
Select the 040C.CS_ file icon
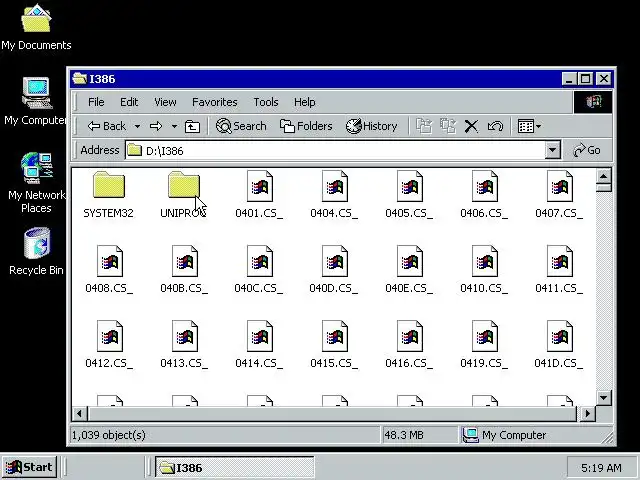[x=259, y=261]
